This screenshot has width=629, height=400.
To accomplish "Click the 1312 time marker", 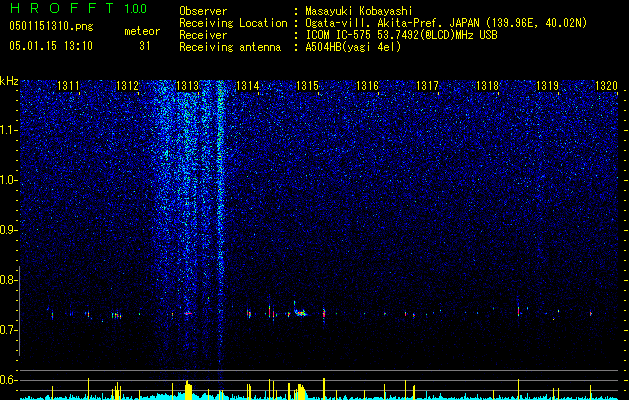I will coord(128,85).
